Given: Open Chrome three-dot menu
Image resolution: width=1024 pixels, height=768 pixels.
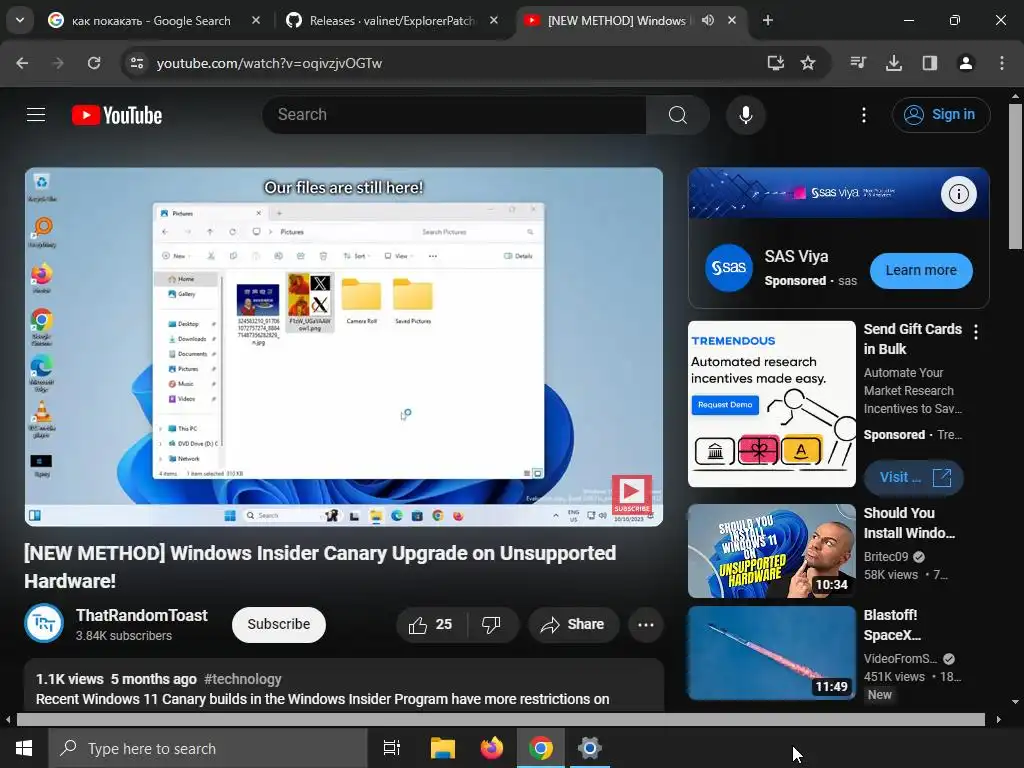Looking at the screenshot, I should 1001,63.
